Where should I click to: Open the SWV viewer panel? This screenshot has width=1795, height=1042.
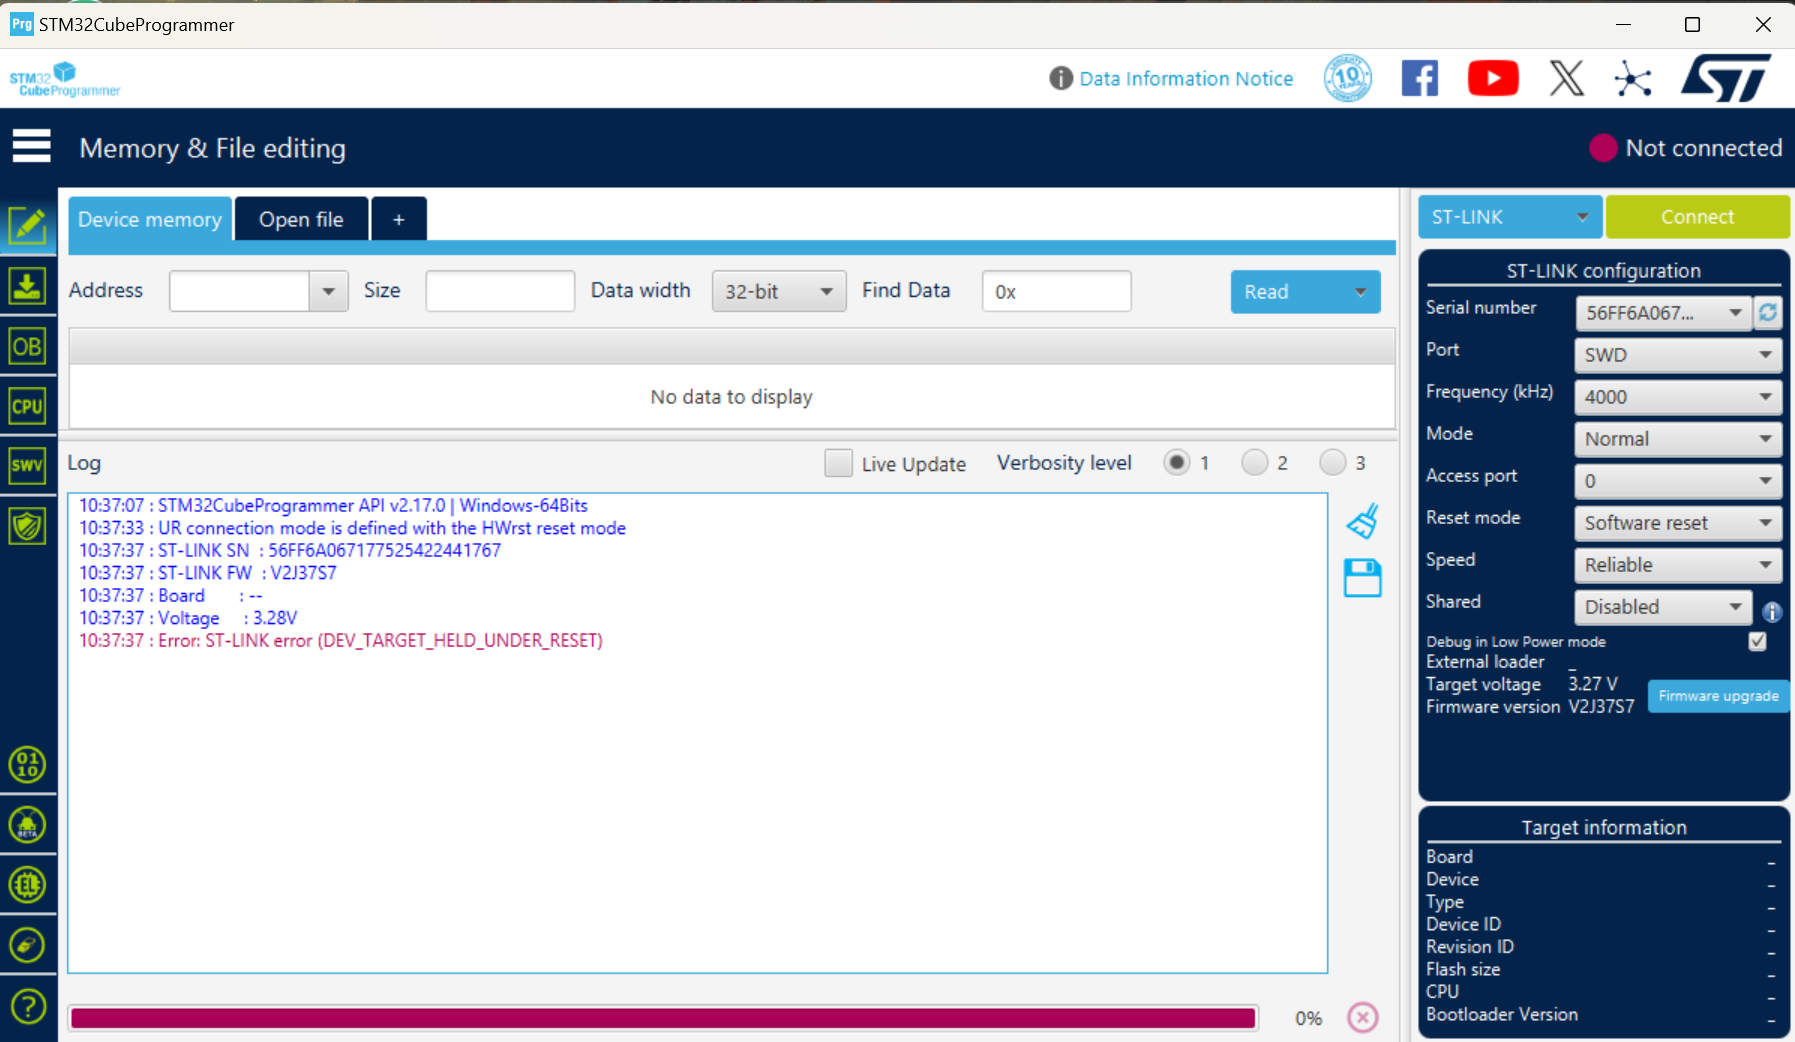point(28,465)
